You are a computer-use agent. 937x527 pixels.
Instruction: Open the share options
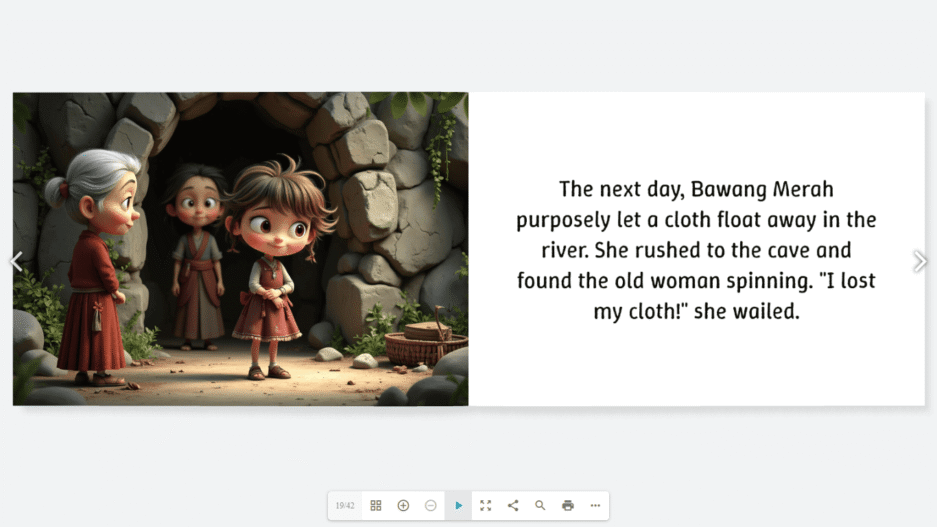[x=513, y=505]
